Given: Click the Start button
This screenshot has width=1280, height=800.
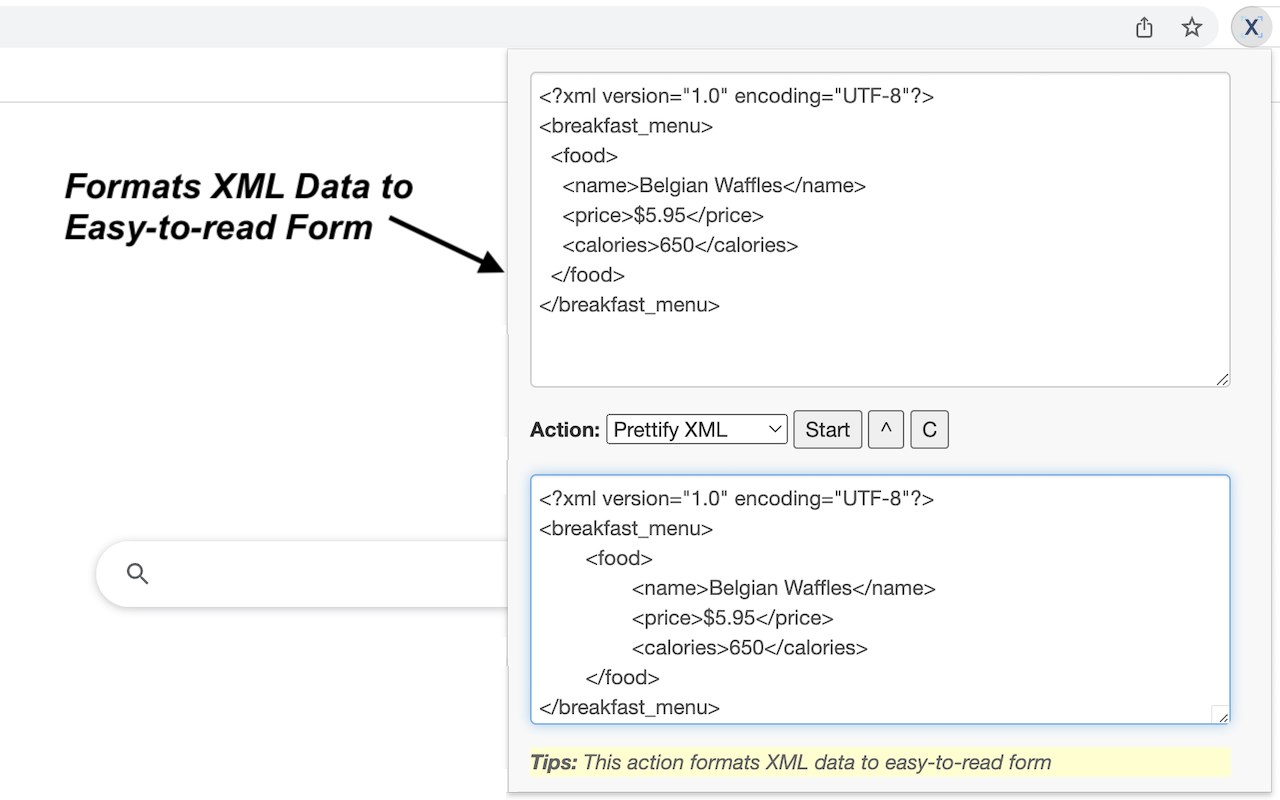Looking at the screenshot, I should click(x=827, y=430).
